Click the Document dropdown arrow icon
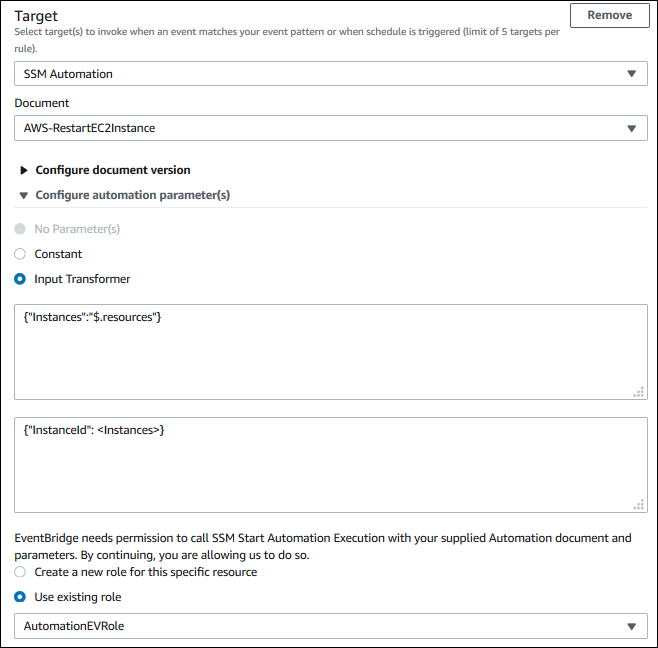 coord(630,128)
